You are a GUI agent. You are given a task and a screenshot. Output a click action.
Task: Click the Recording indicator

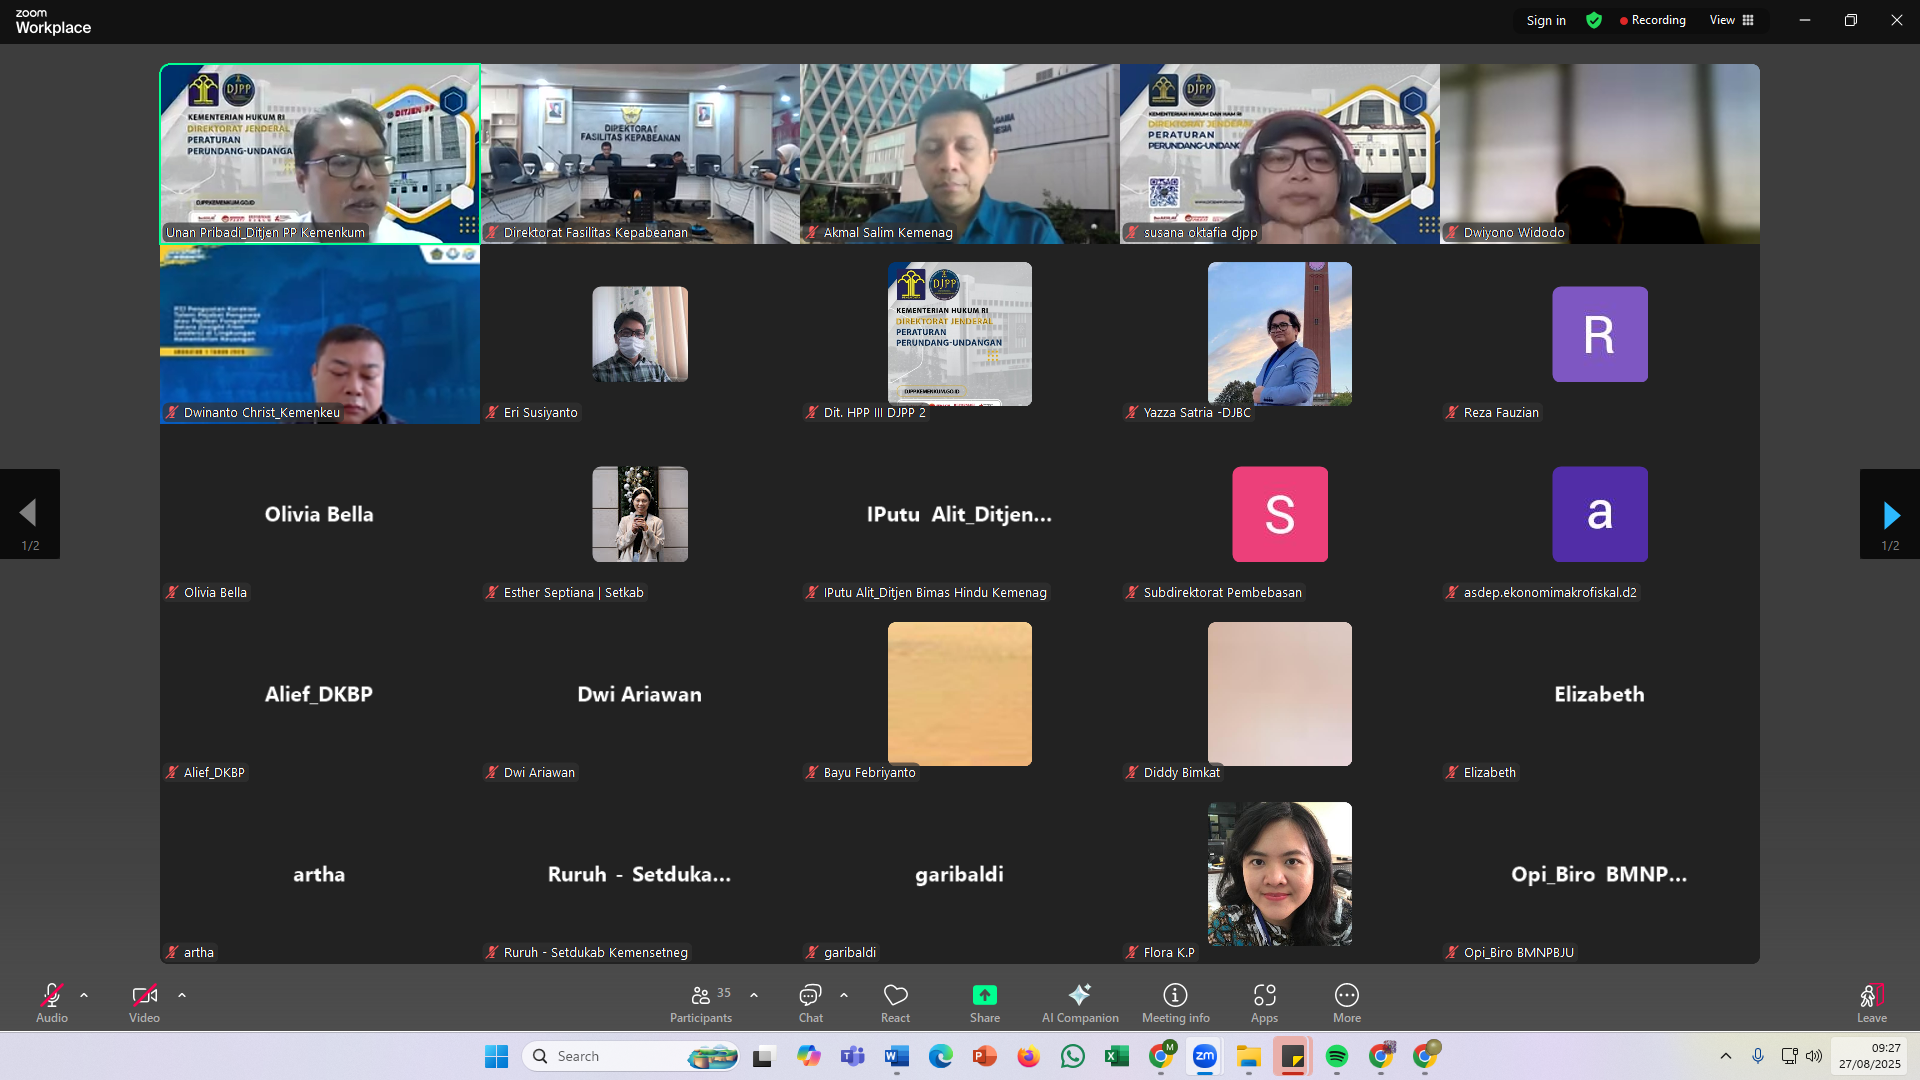coord(1652,20)
